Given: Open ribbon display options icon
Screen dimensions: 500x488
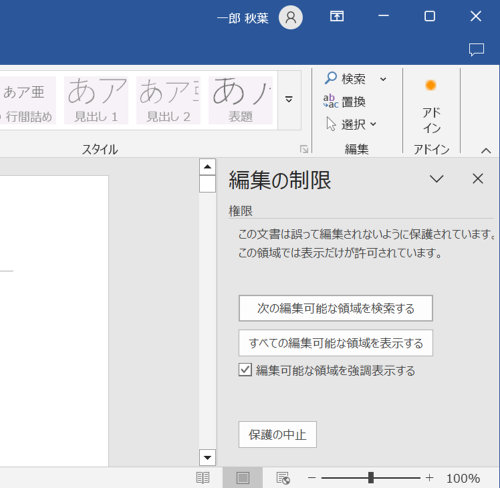Looking at the screenshot, I should click(337, 16).
